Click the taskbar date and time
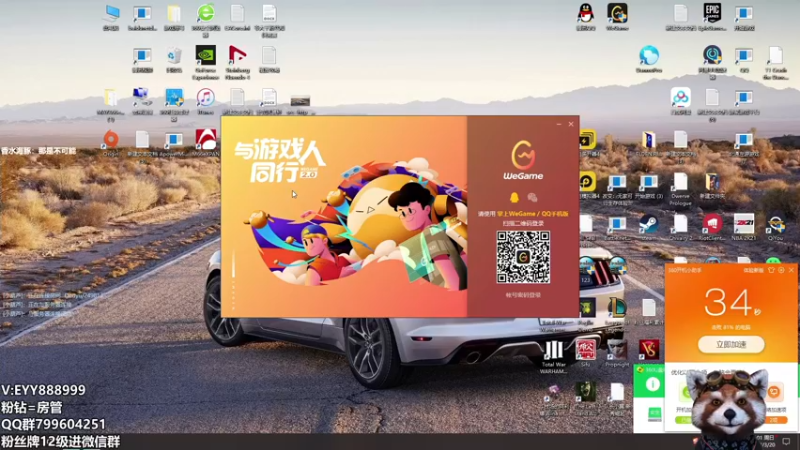Screen dimensions: 800x450 767,442
